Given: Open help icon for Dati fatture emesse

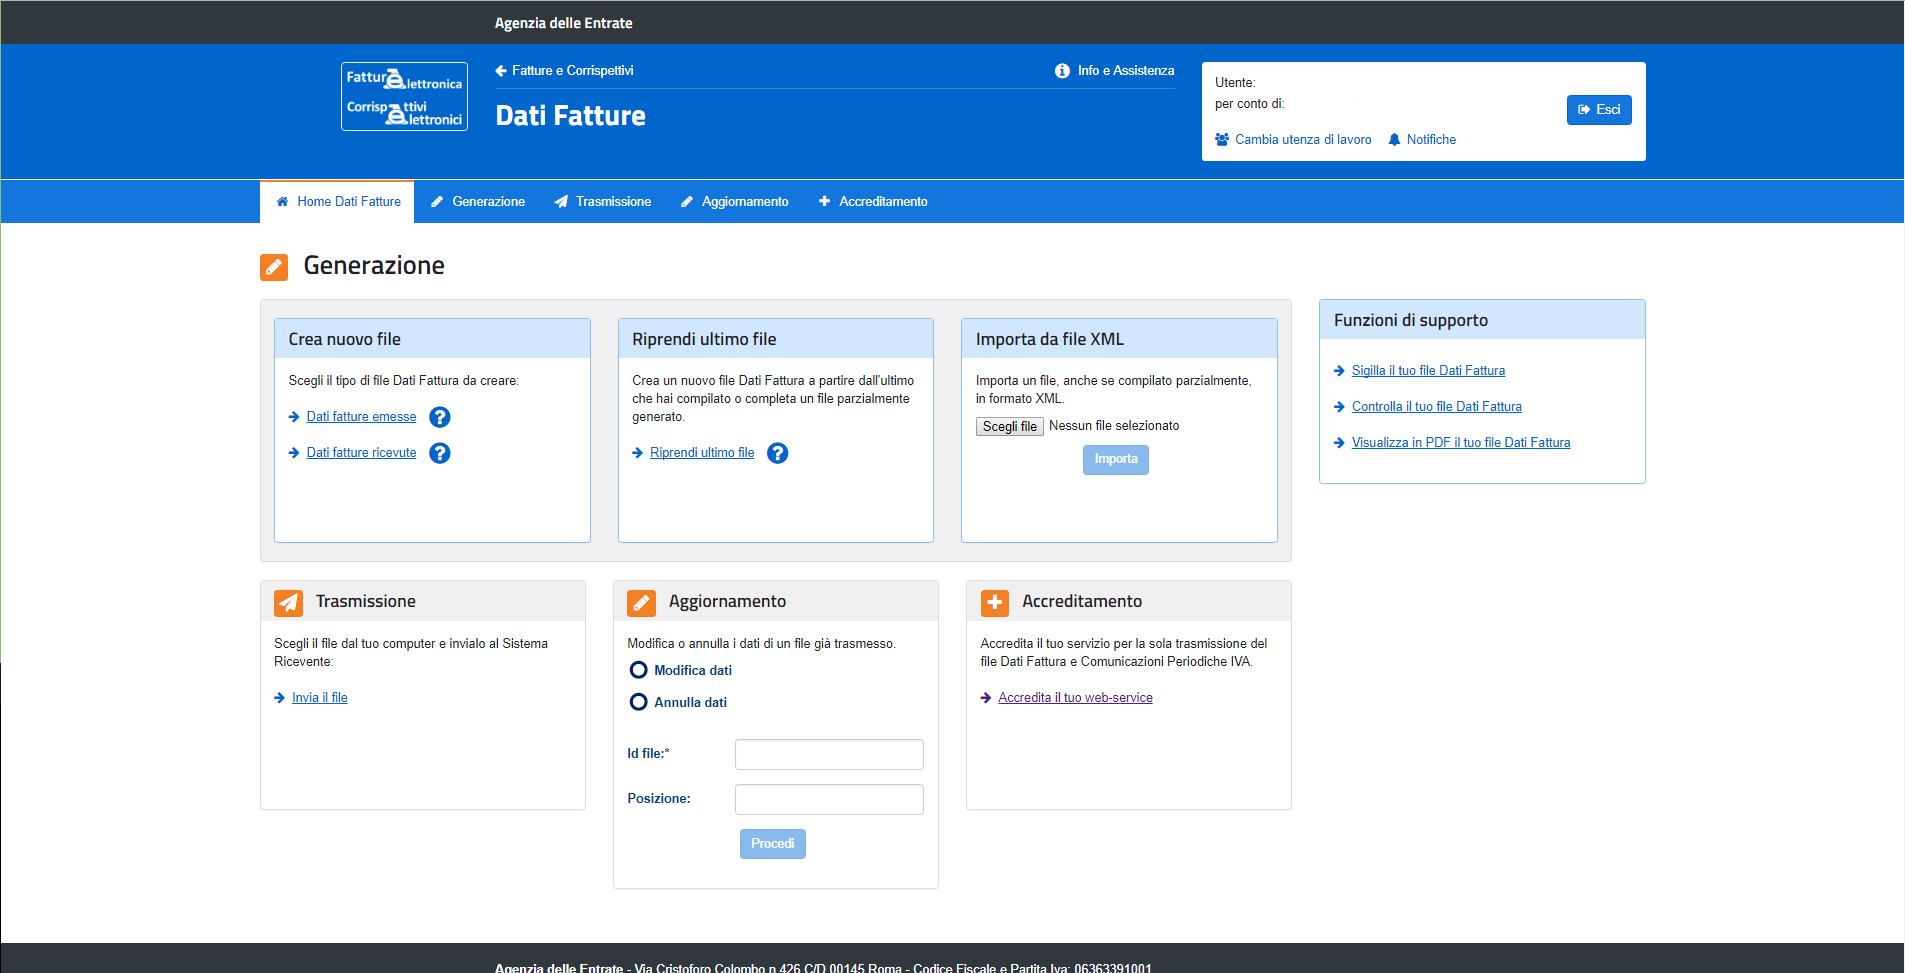Looking at the screenshot, I should [x=439, y=417].
